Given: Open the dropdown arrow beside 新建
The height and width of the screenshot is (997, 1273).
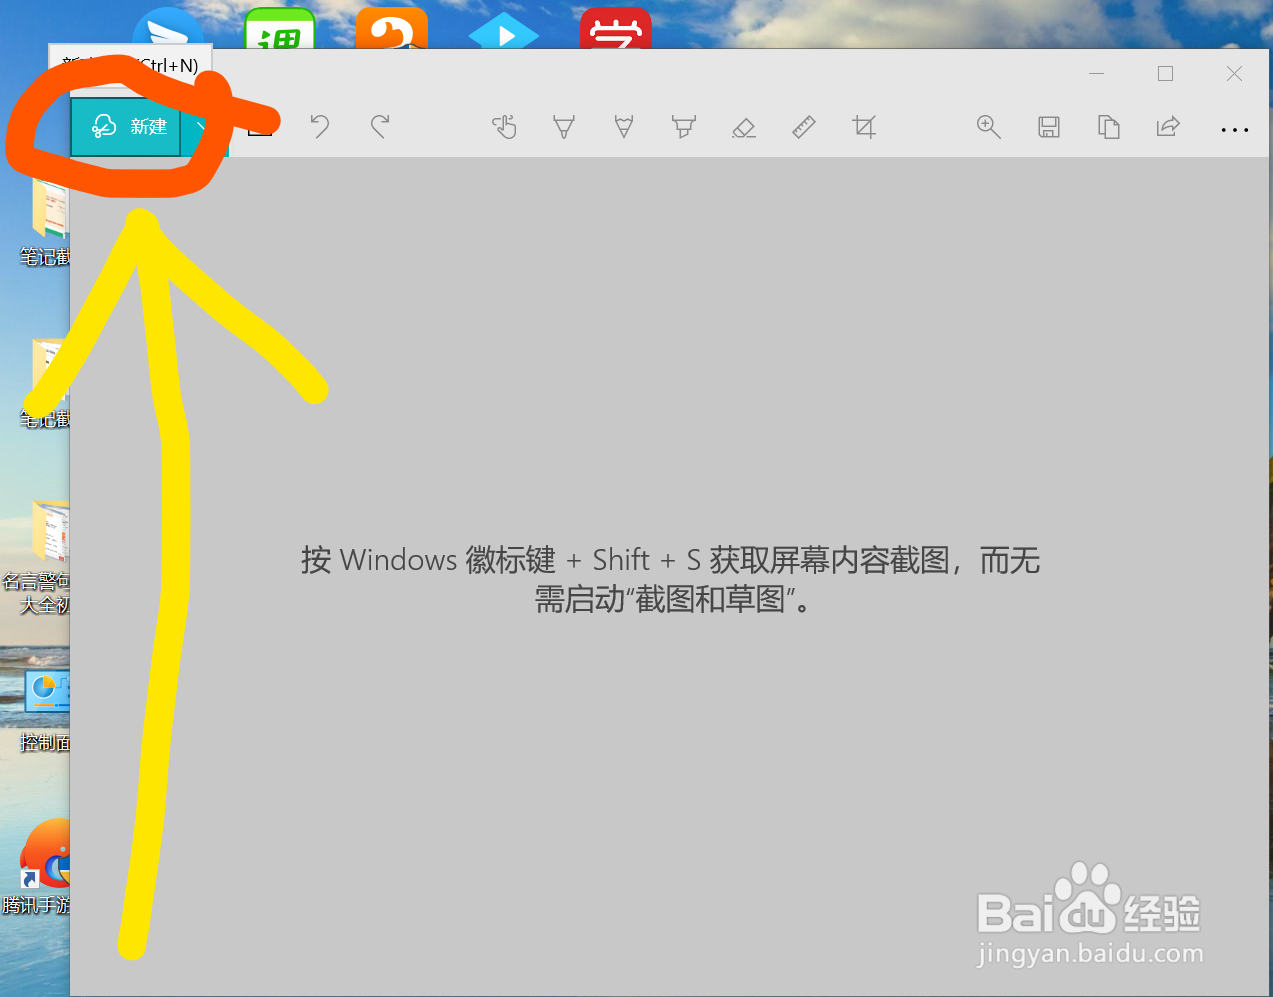Looking at the screenshot, I should pyautogui.click(x=204, y=127).
